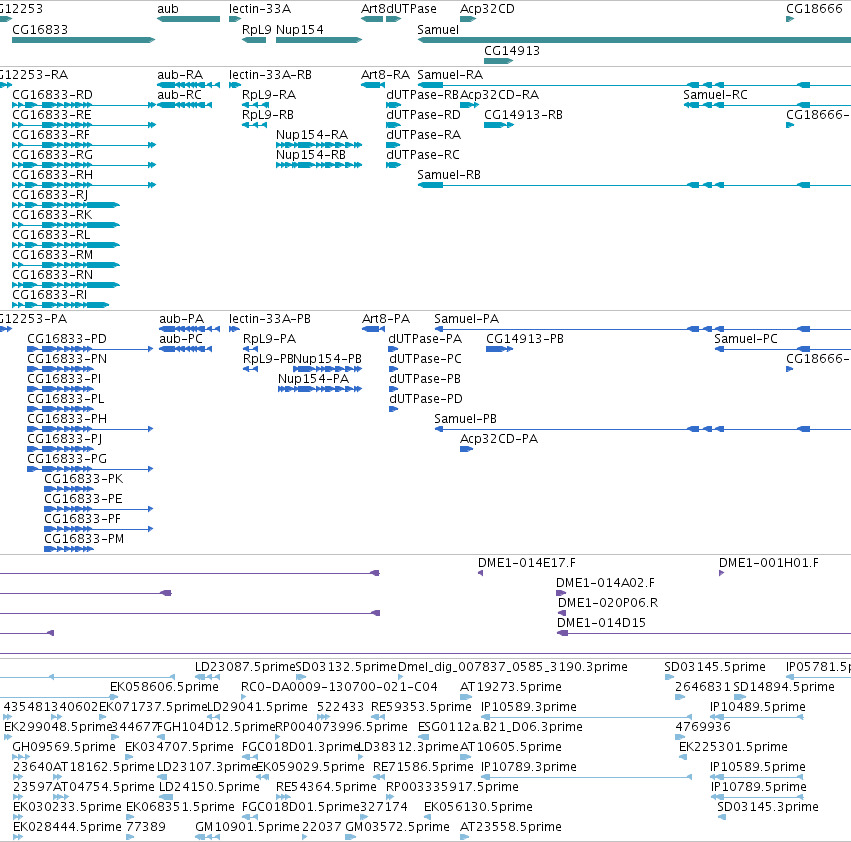Open the Acp32CD-PA protein label
Image resolution: width=851 pixels, height=842 pixels.
click(x=499, y=438)
